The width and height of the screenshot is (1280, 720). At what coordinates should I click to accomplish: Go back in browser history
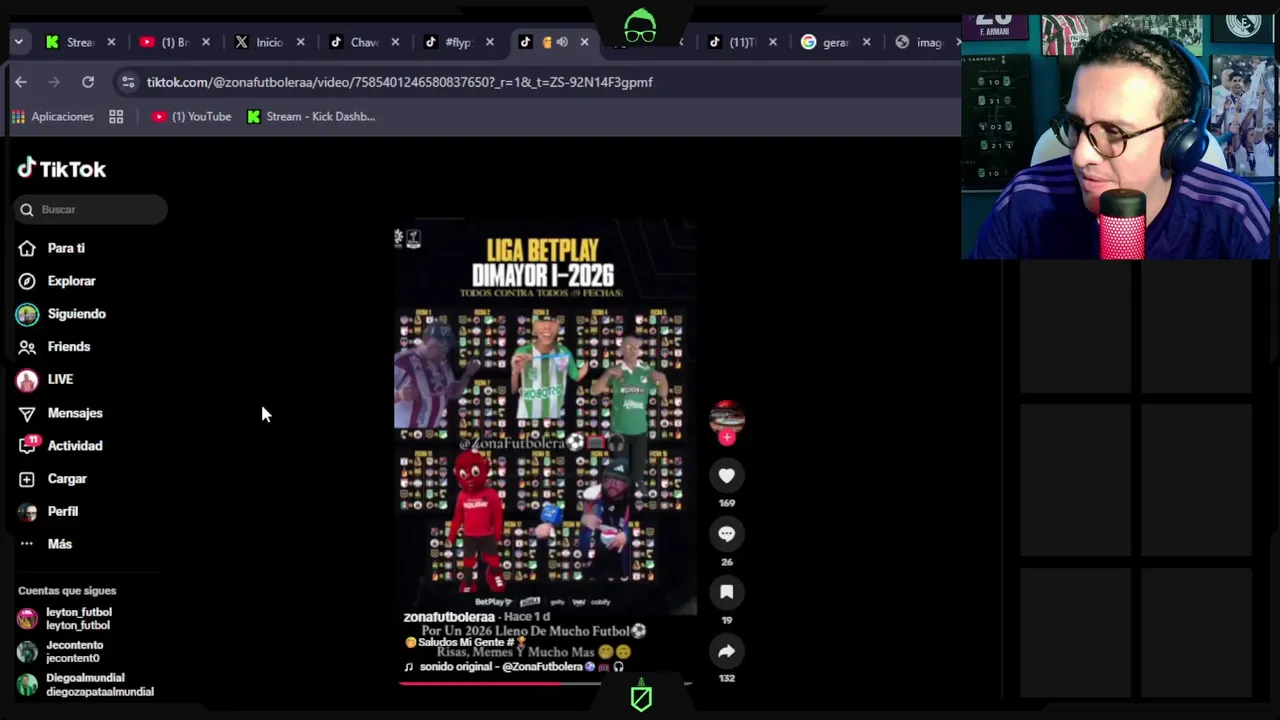pos(21,82)
